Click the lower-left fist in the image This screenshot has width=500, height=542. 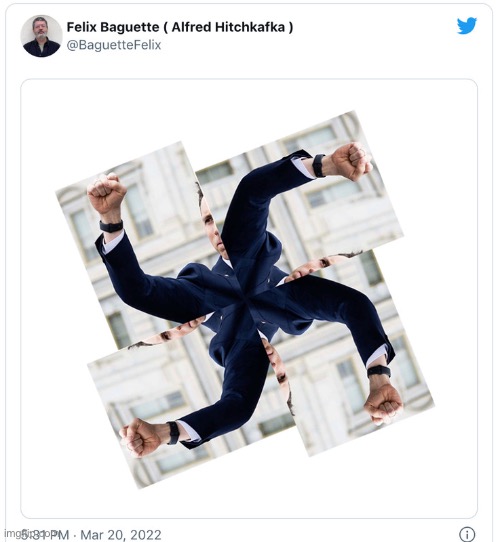pyautogui.click(x=140, y=438)
